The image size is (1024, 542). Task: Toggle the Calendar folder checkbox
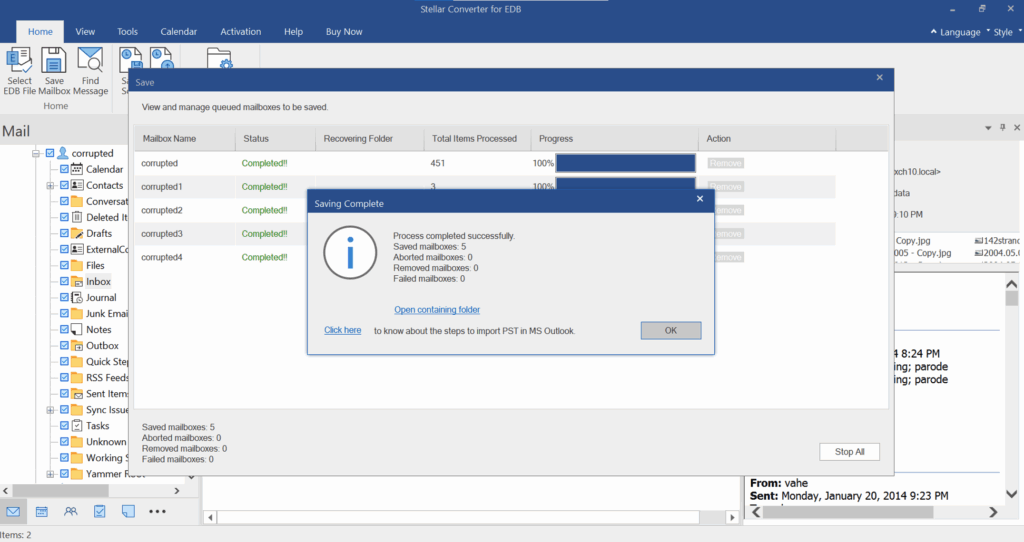tap(64, 169)
